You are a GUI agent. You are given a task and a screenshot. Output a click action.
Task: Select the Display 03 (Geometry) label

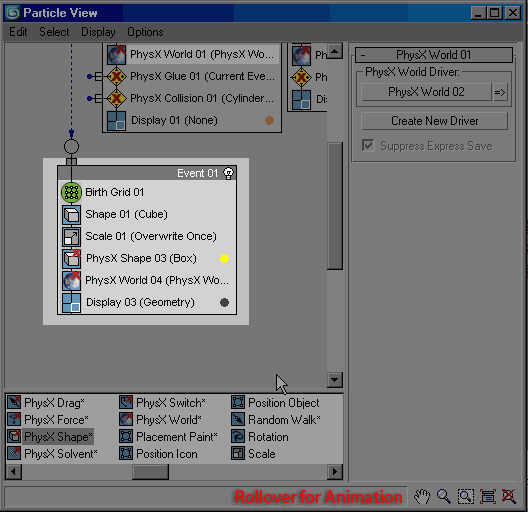[140, 302]
